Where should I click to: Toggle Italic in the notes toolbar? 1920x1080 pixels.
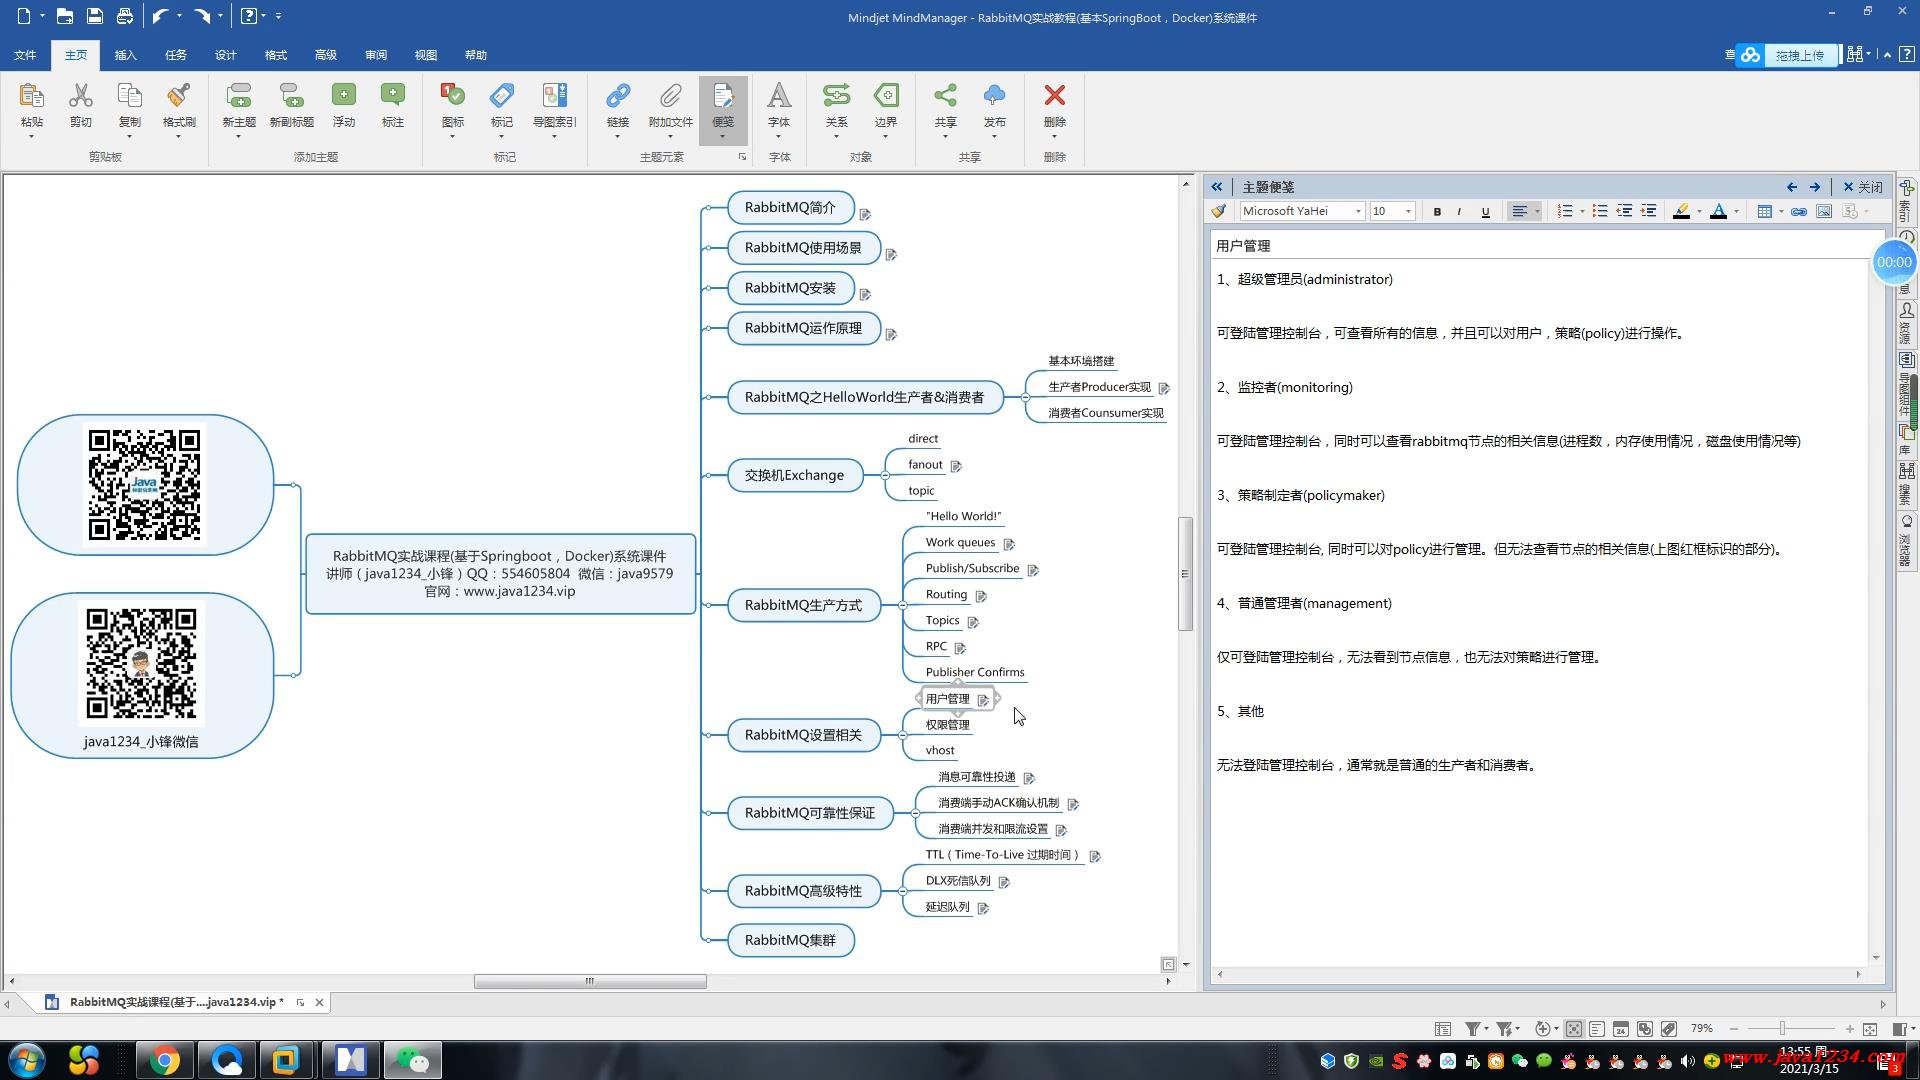pos(1459,211)
